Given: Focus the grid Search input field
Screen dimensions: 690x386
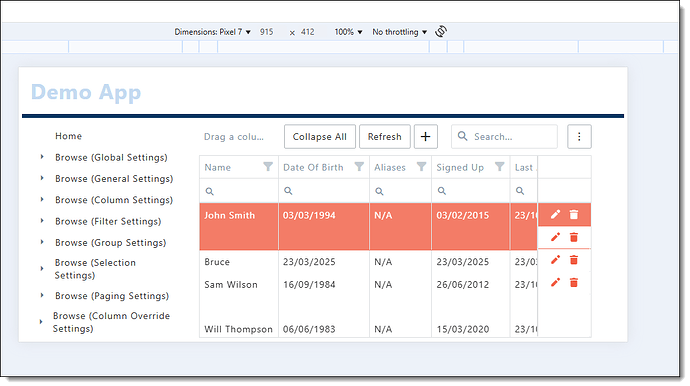Looking at the screenshot, I should 504,136.
